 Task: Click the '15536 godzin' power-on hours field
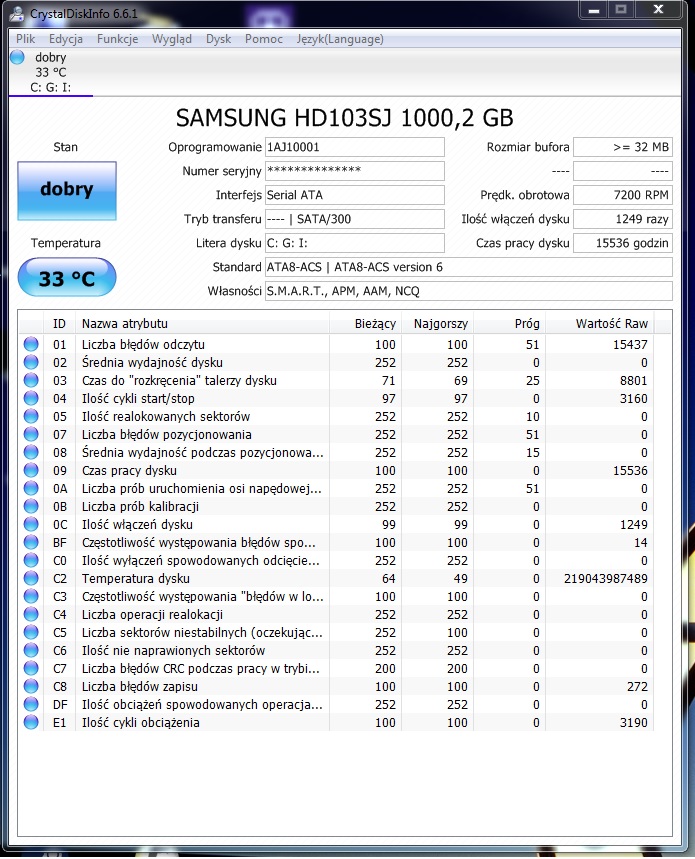tap(623, 243)
